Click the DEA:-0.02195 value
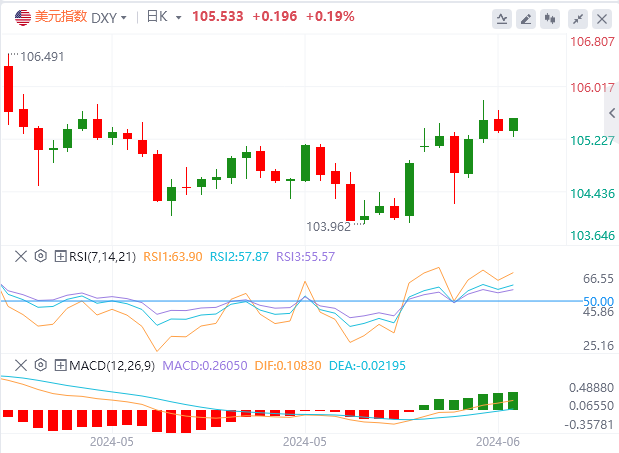Viewport: 619px width, 453px height. click(x=367, y=366)
